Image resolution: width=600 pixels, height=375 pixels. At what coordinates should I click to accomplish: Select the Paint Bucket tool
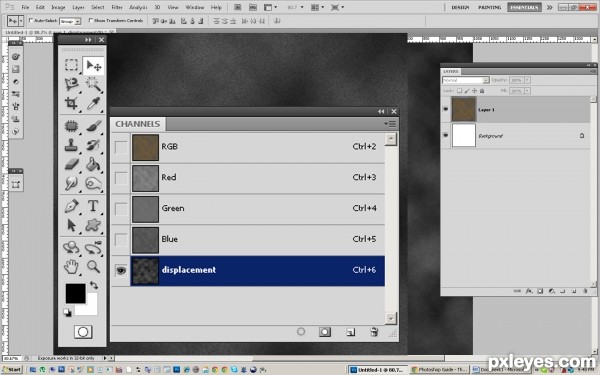coord(93,164)
